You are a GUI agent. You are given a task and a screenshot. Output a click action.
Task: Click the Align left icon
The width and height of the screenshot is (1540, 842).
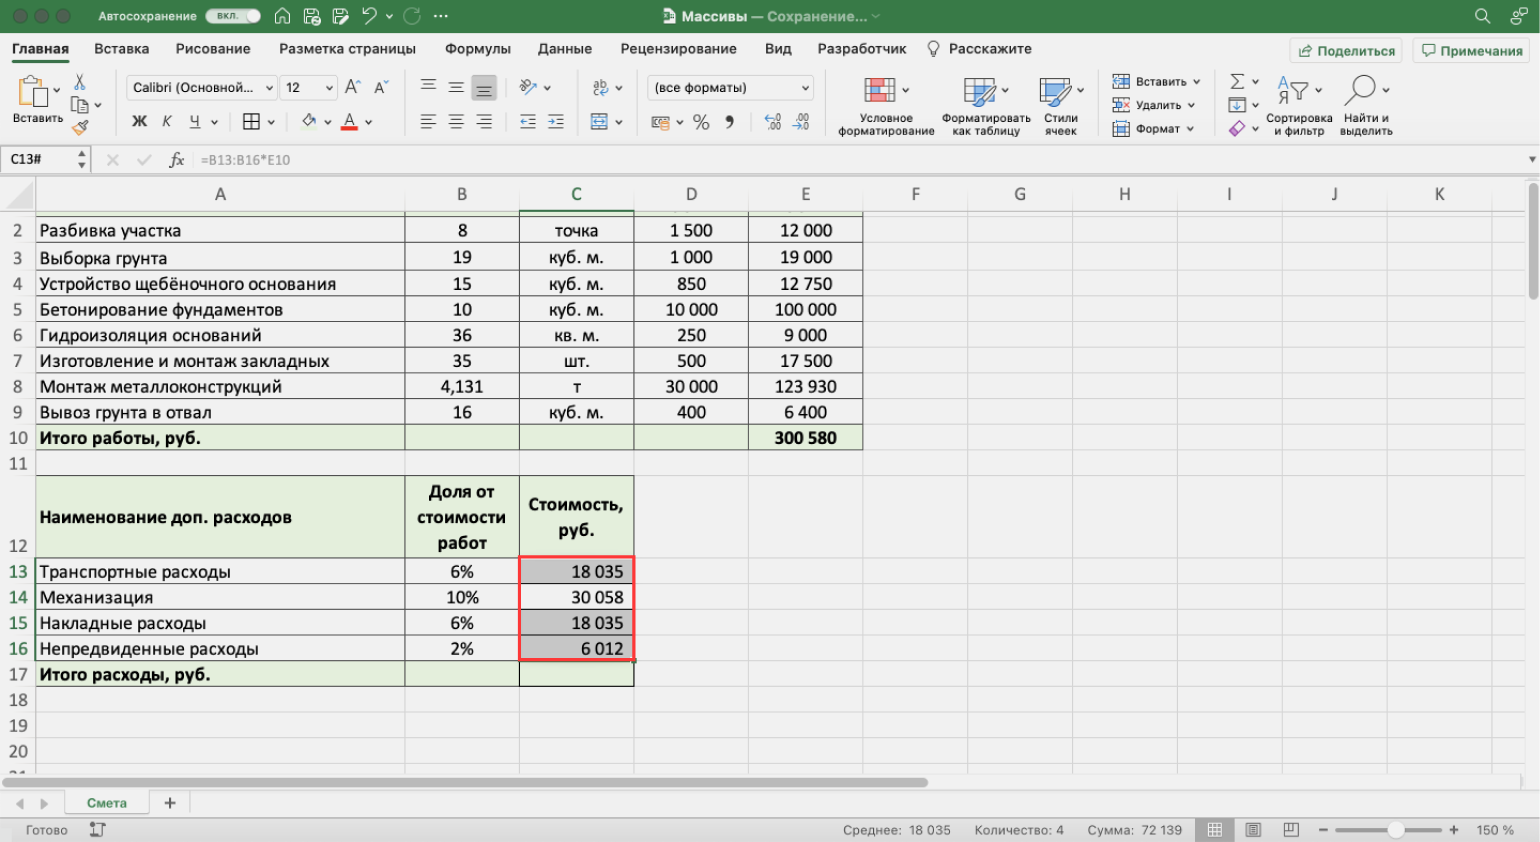point(428,121)
